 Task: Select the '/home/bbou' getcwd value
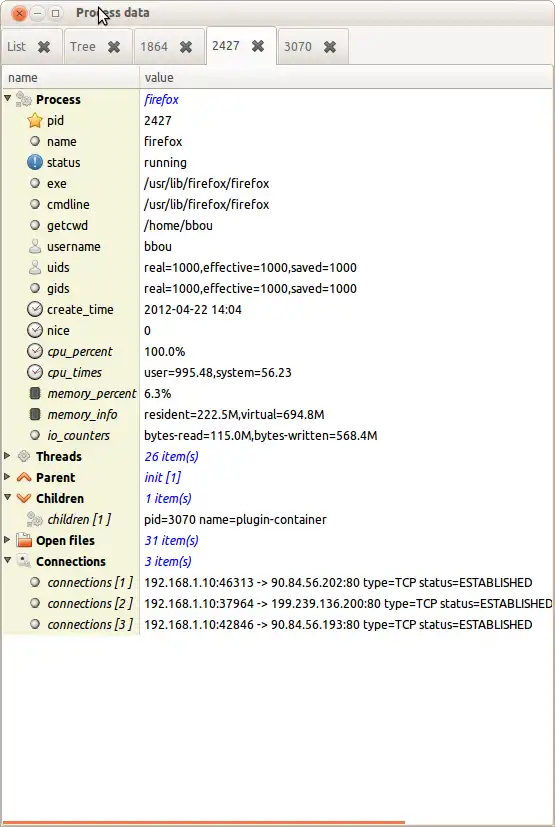coord(178,225)
